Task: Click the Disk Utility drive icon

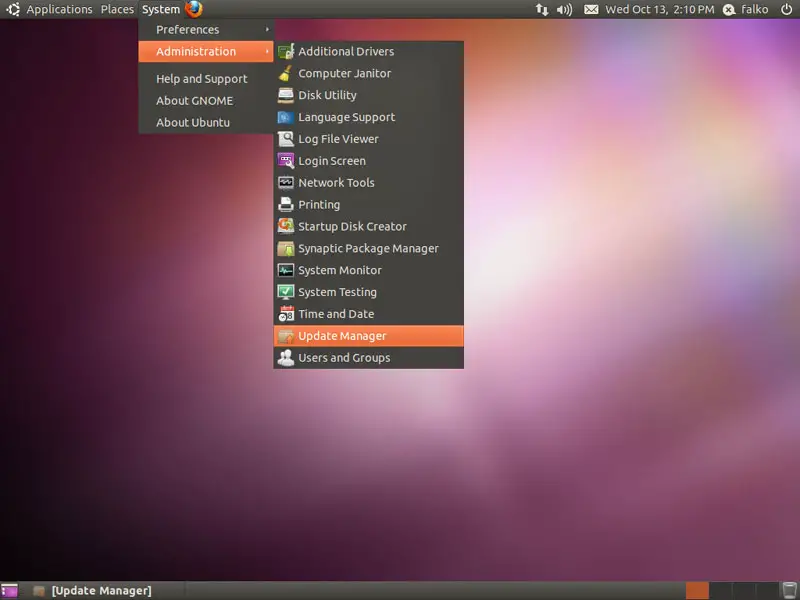Action: (286, 95)
